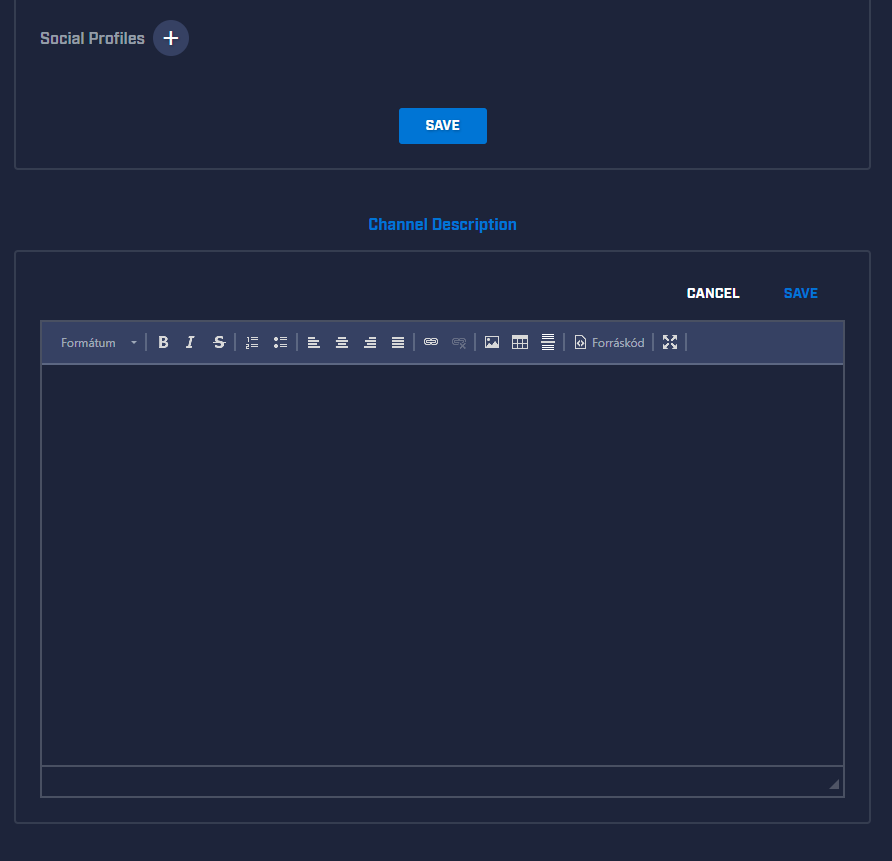Insert a hyperlink
This screenshot has width=892, height=861.
coord(431,342)
